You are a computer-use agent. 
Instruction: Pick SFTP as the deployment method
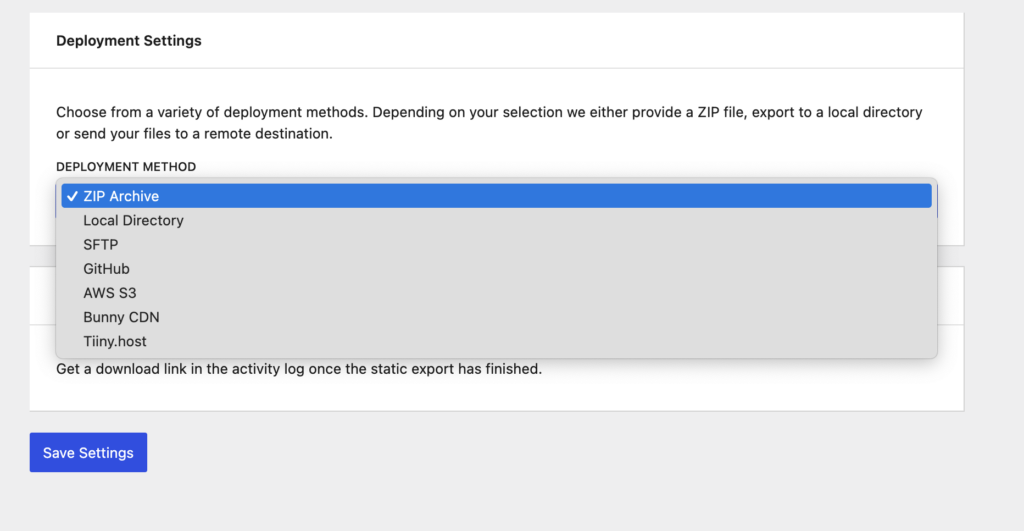[x=496, y=244]
